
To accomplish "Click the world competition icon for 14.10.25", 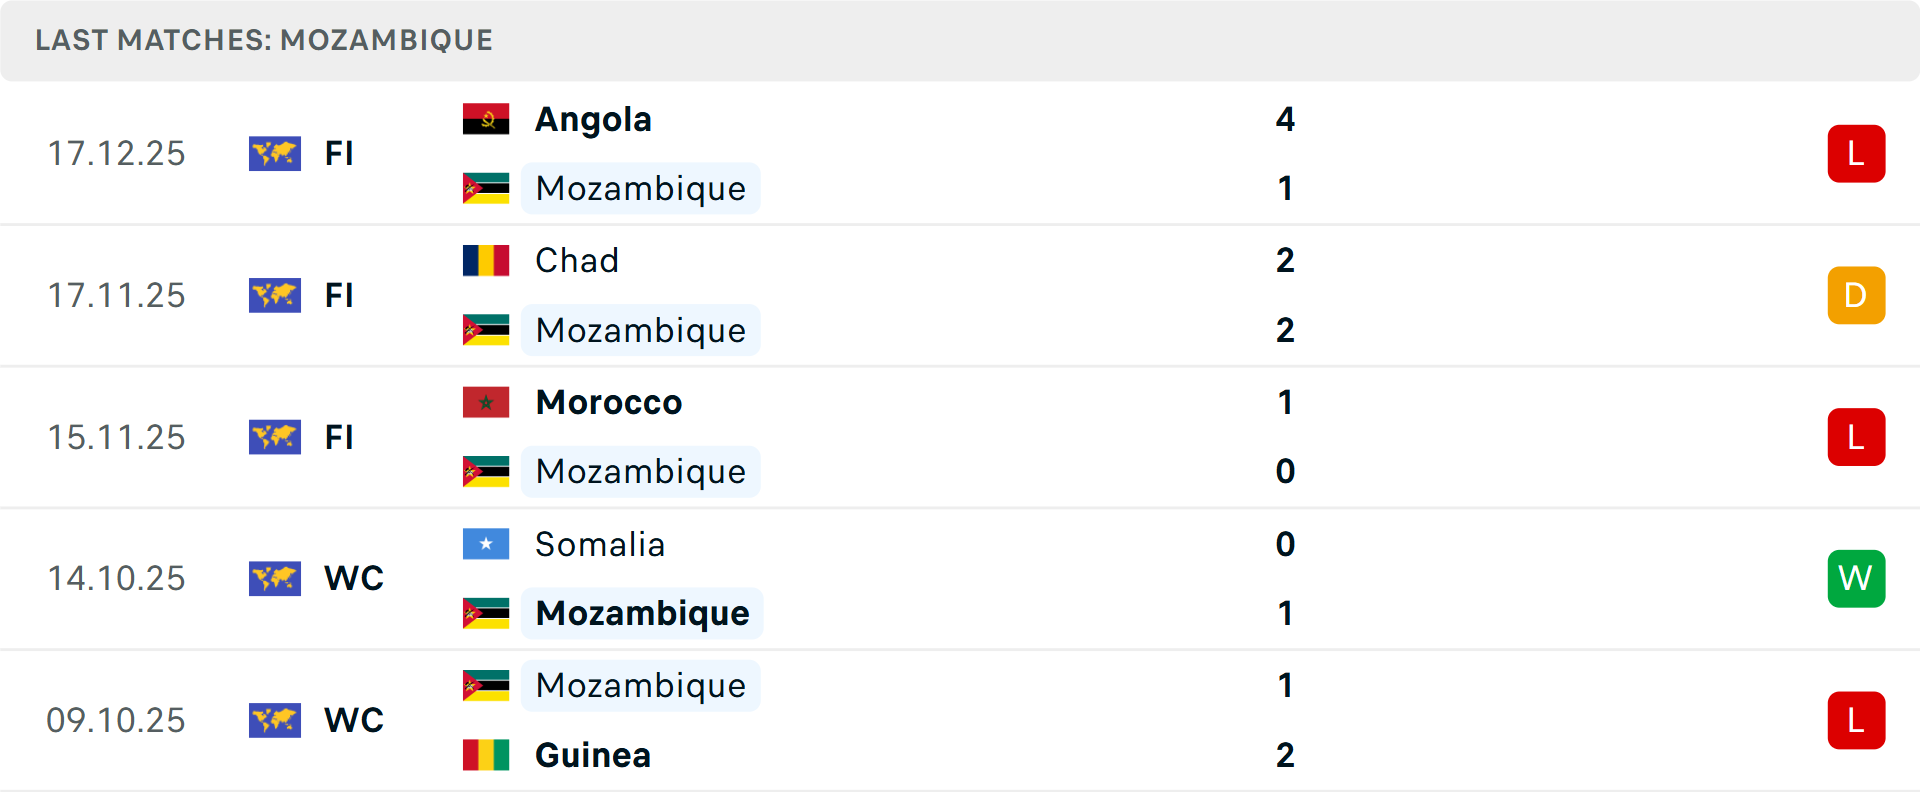I will tap(275, 578).
